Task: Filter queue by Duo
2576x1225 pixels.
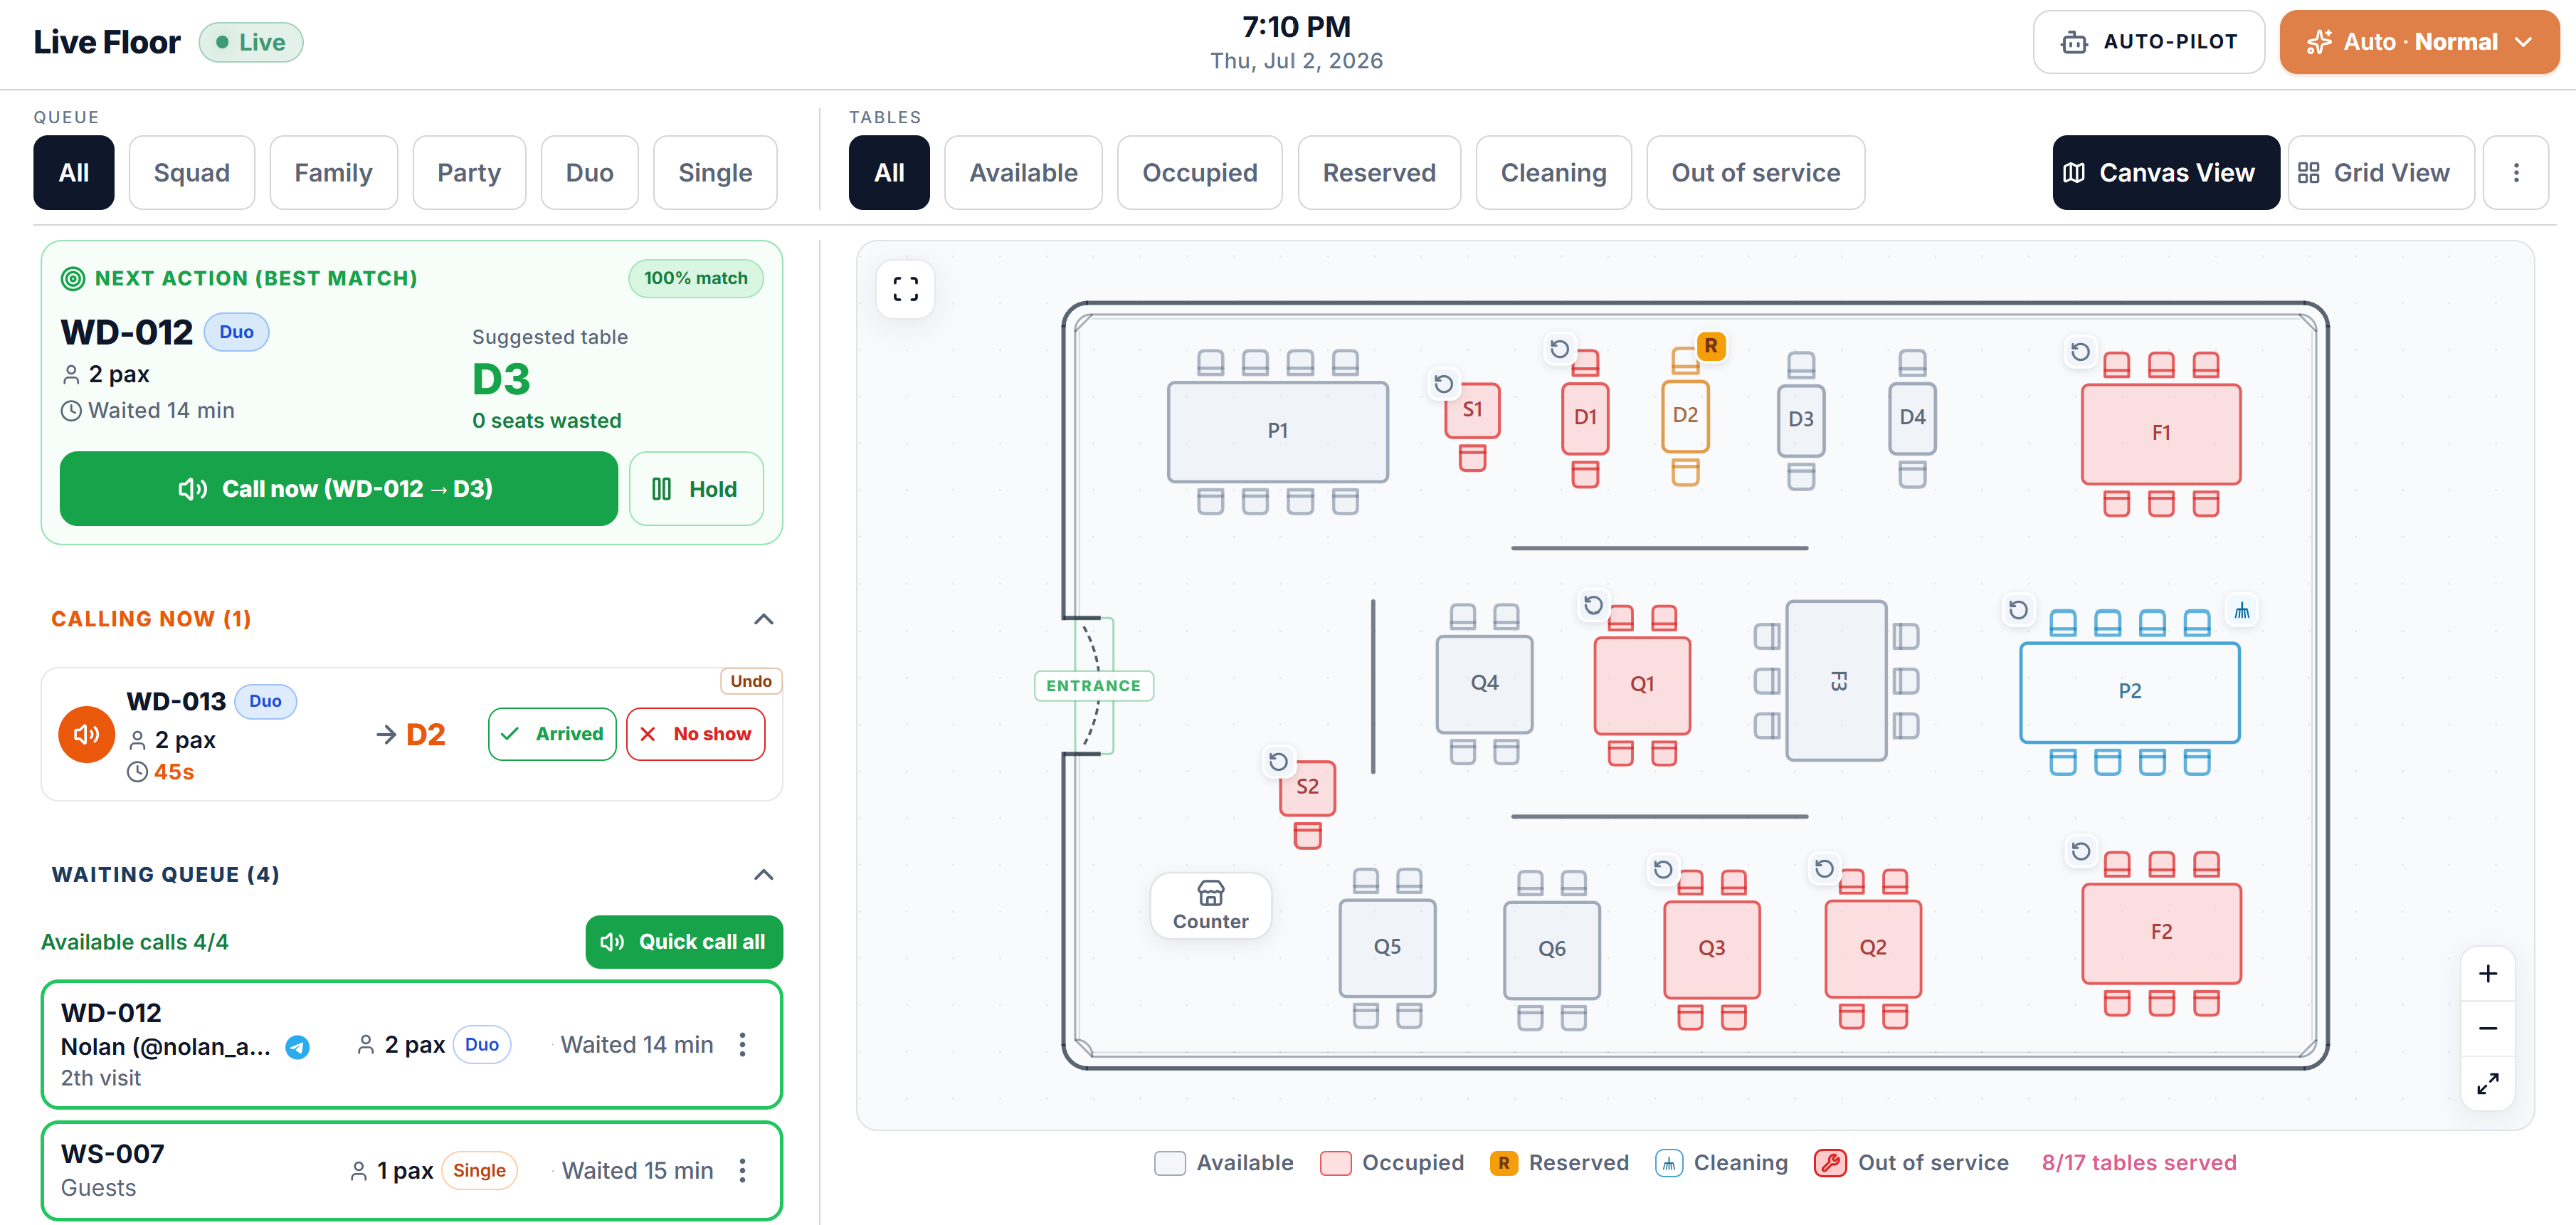Action: pos(589,173)
